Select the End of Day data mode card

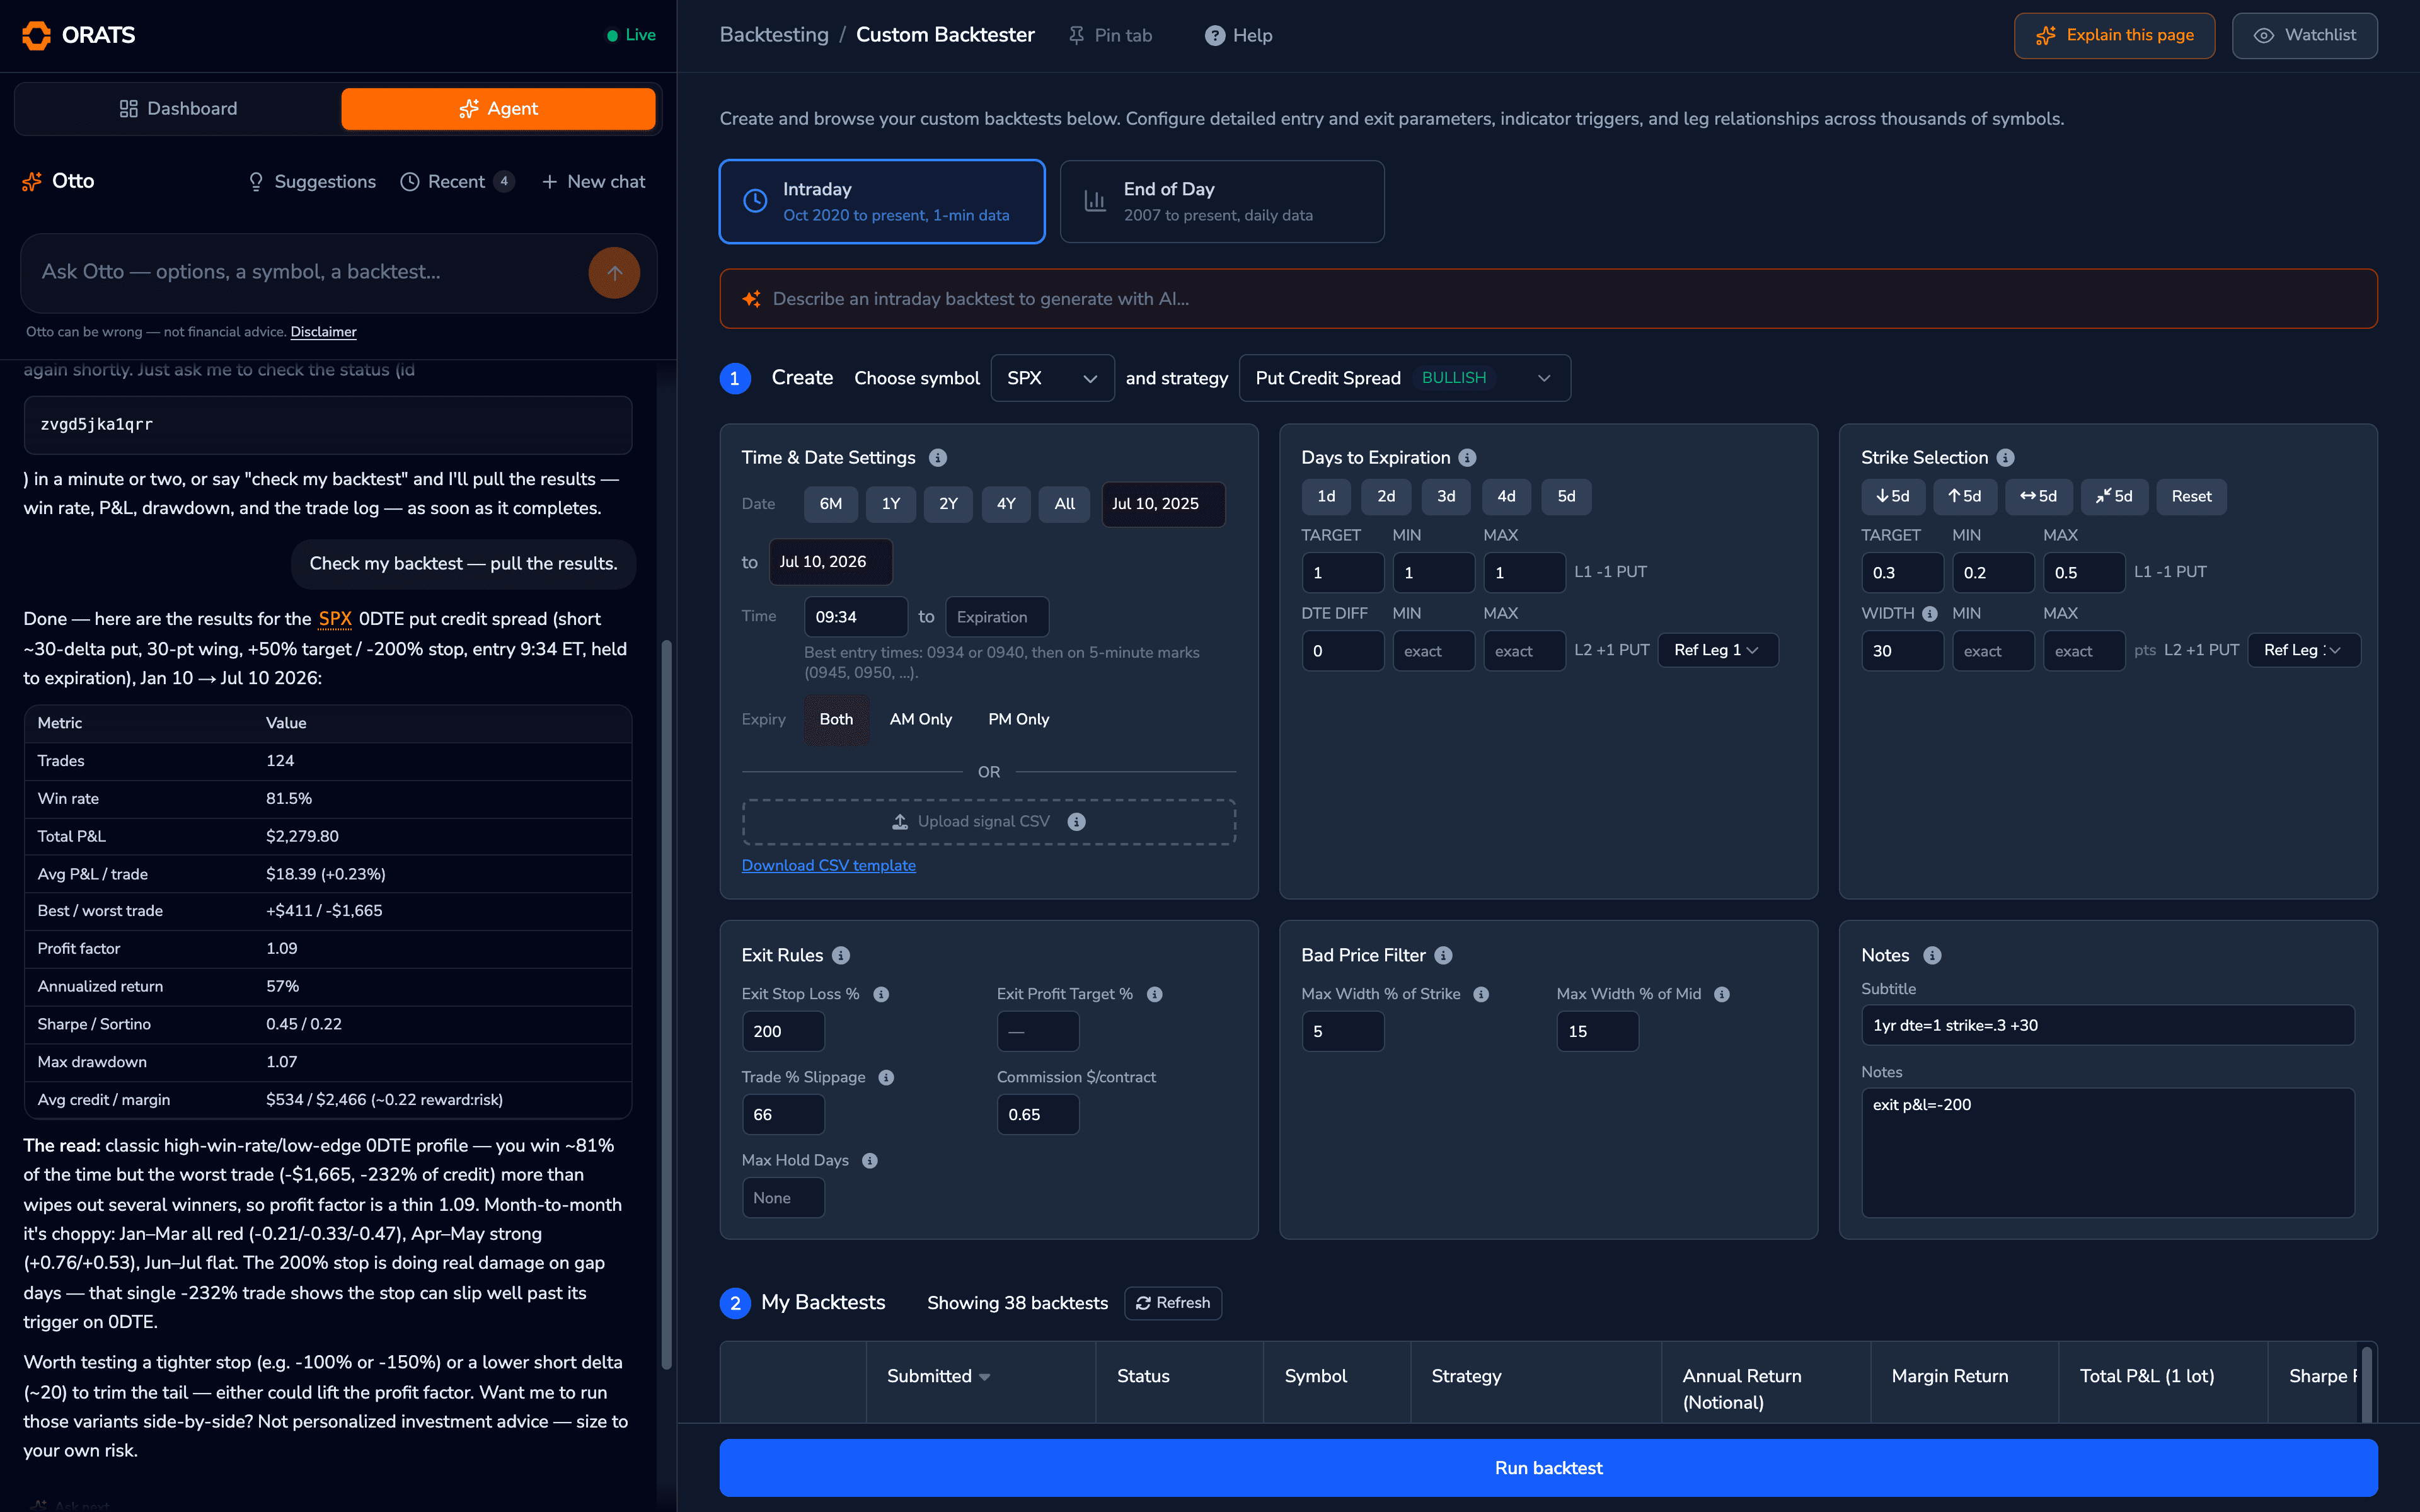tap(1222, 201)
